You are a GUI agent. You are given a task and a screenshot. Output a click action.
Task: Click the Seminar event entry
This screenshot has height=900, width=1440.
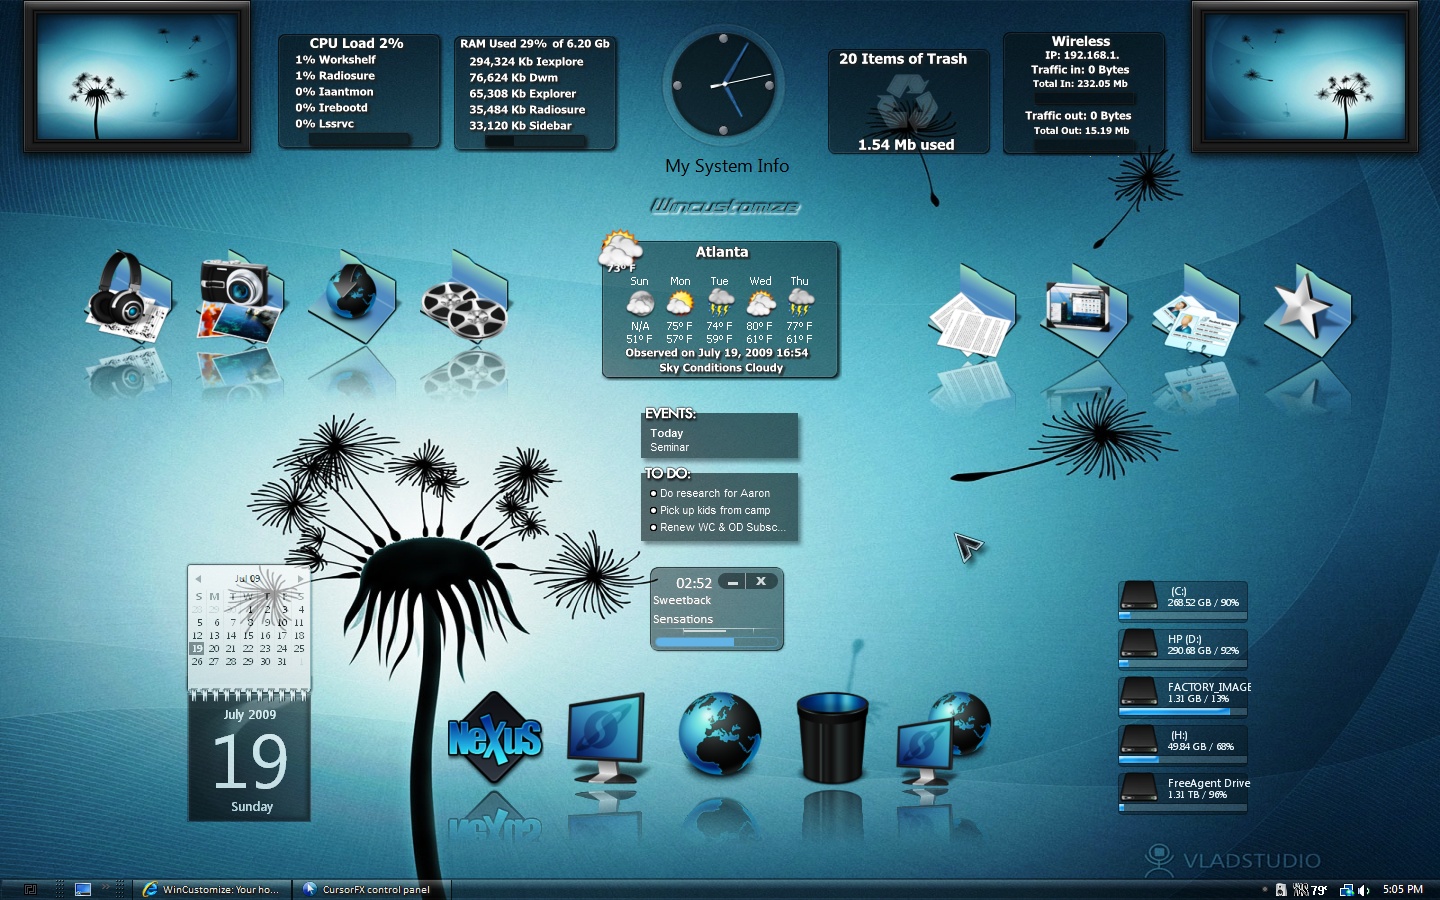click(x=670, y=447)
